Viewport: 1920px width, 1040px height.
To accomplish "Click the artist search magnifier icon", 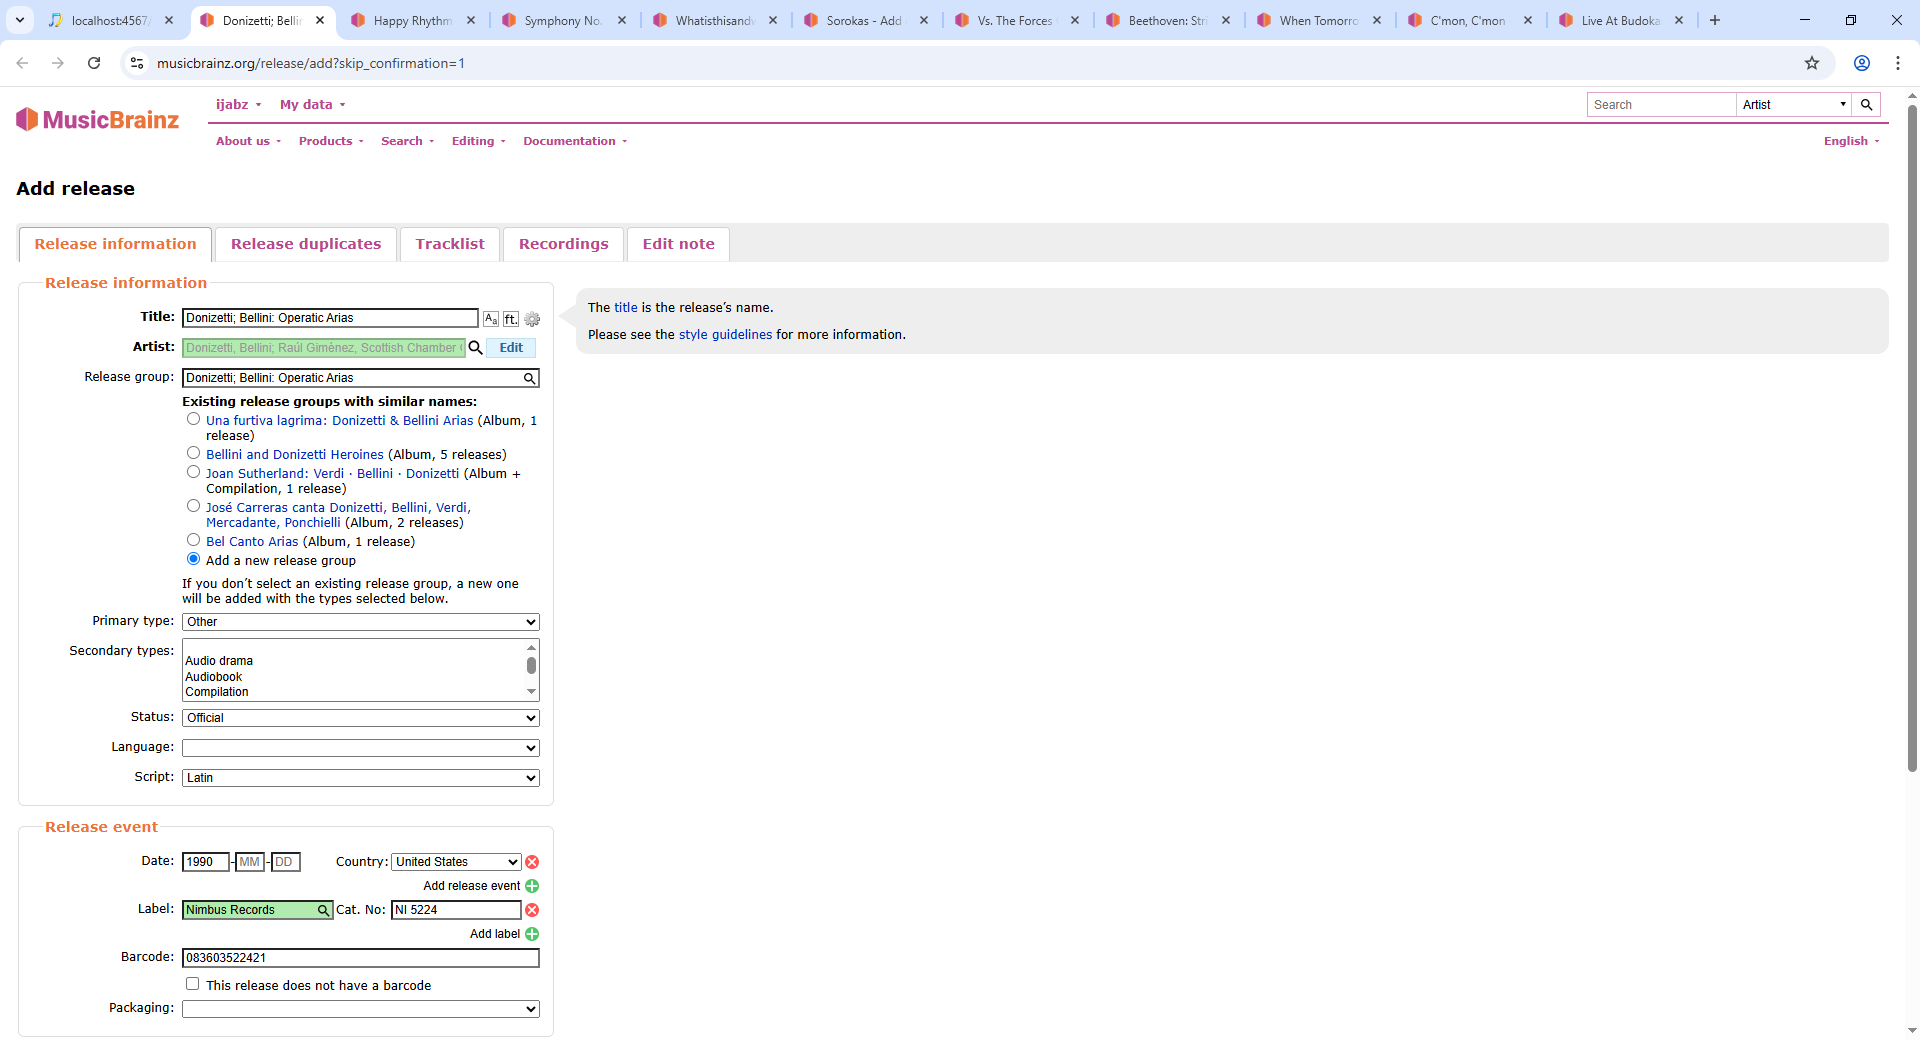I will [x=476, y=348].
